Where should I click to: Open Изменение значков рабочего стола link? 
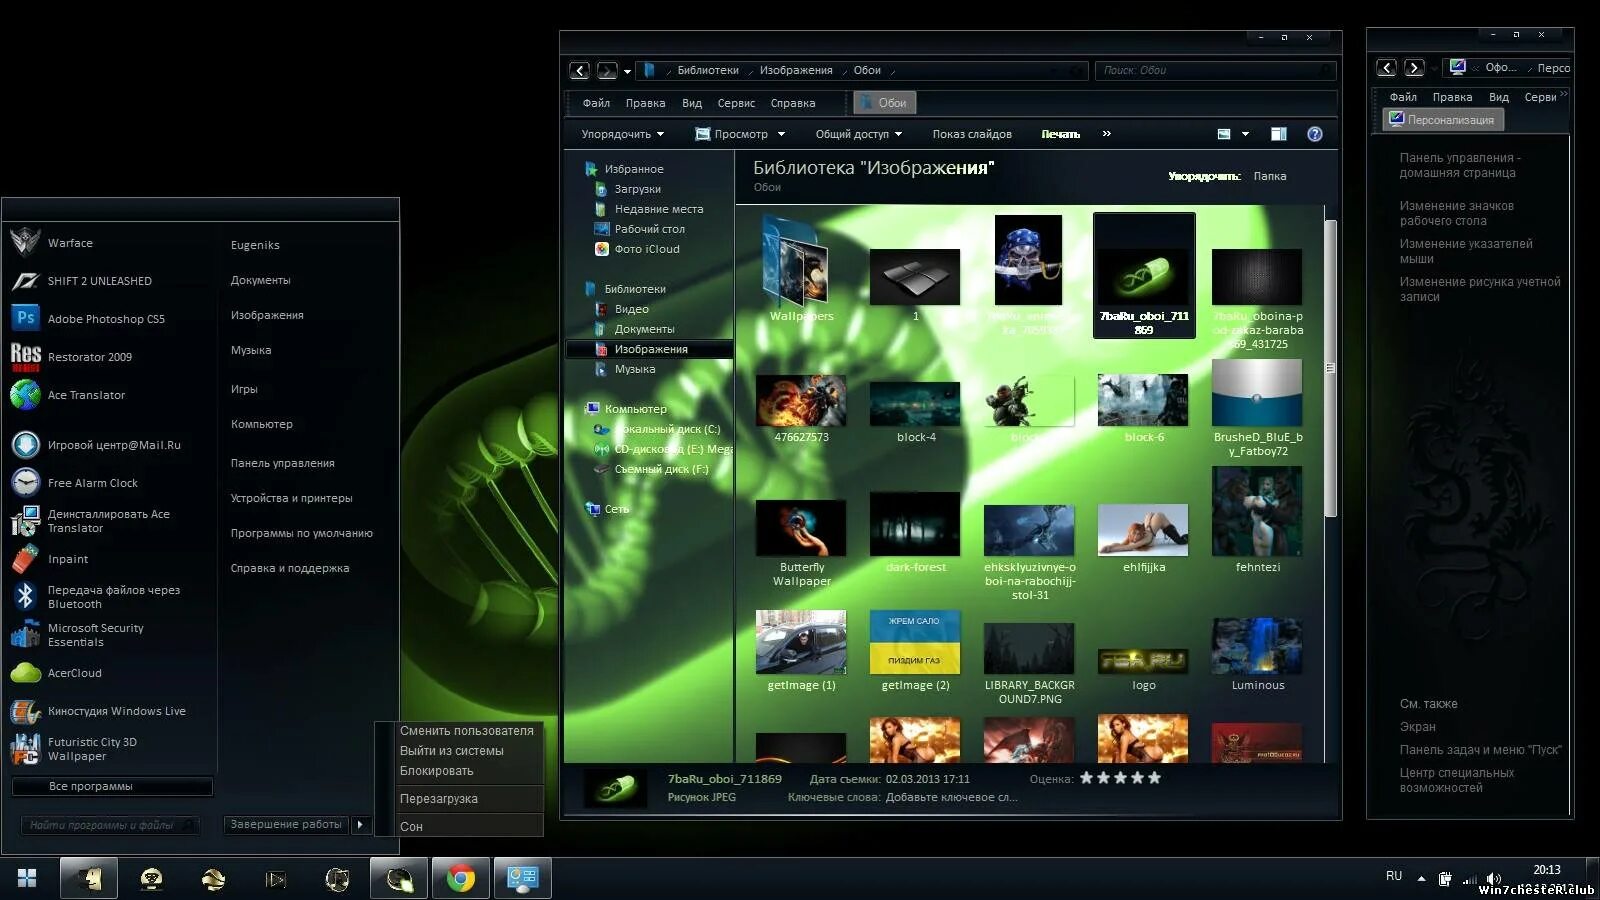tap(1456, 213)
